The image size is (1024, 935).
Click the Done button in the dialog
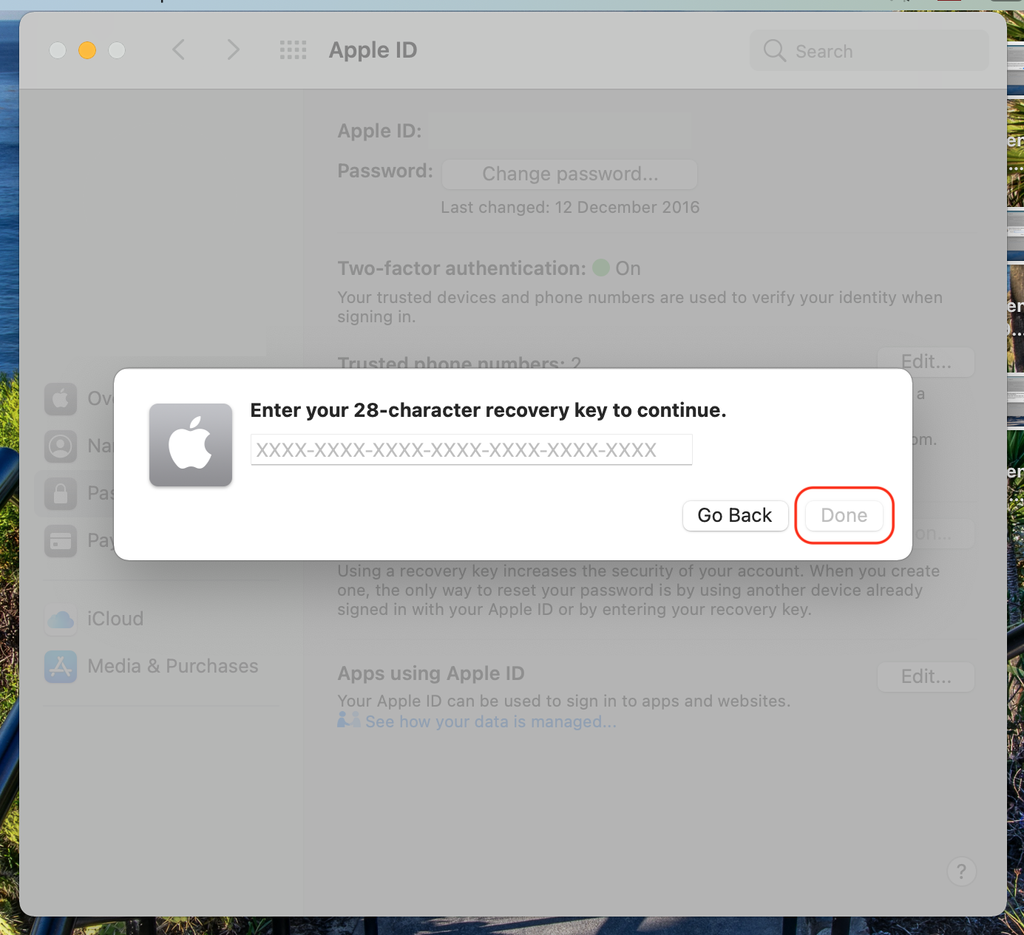(x=844, y=515)
